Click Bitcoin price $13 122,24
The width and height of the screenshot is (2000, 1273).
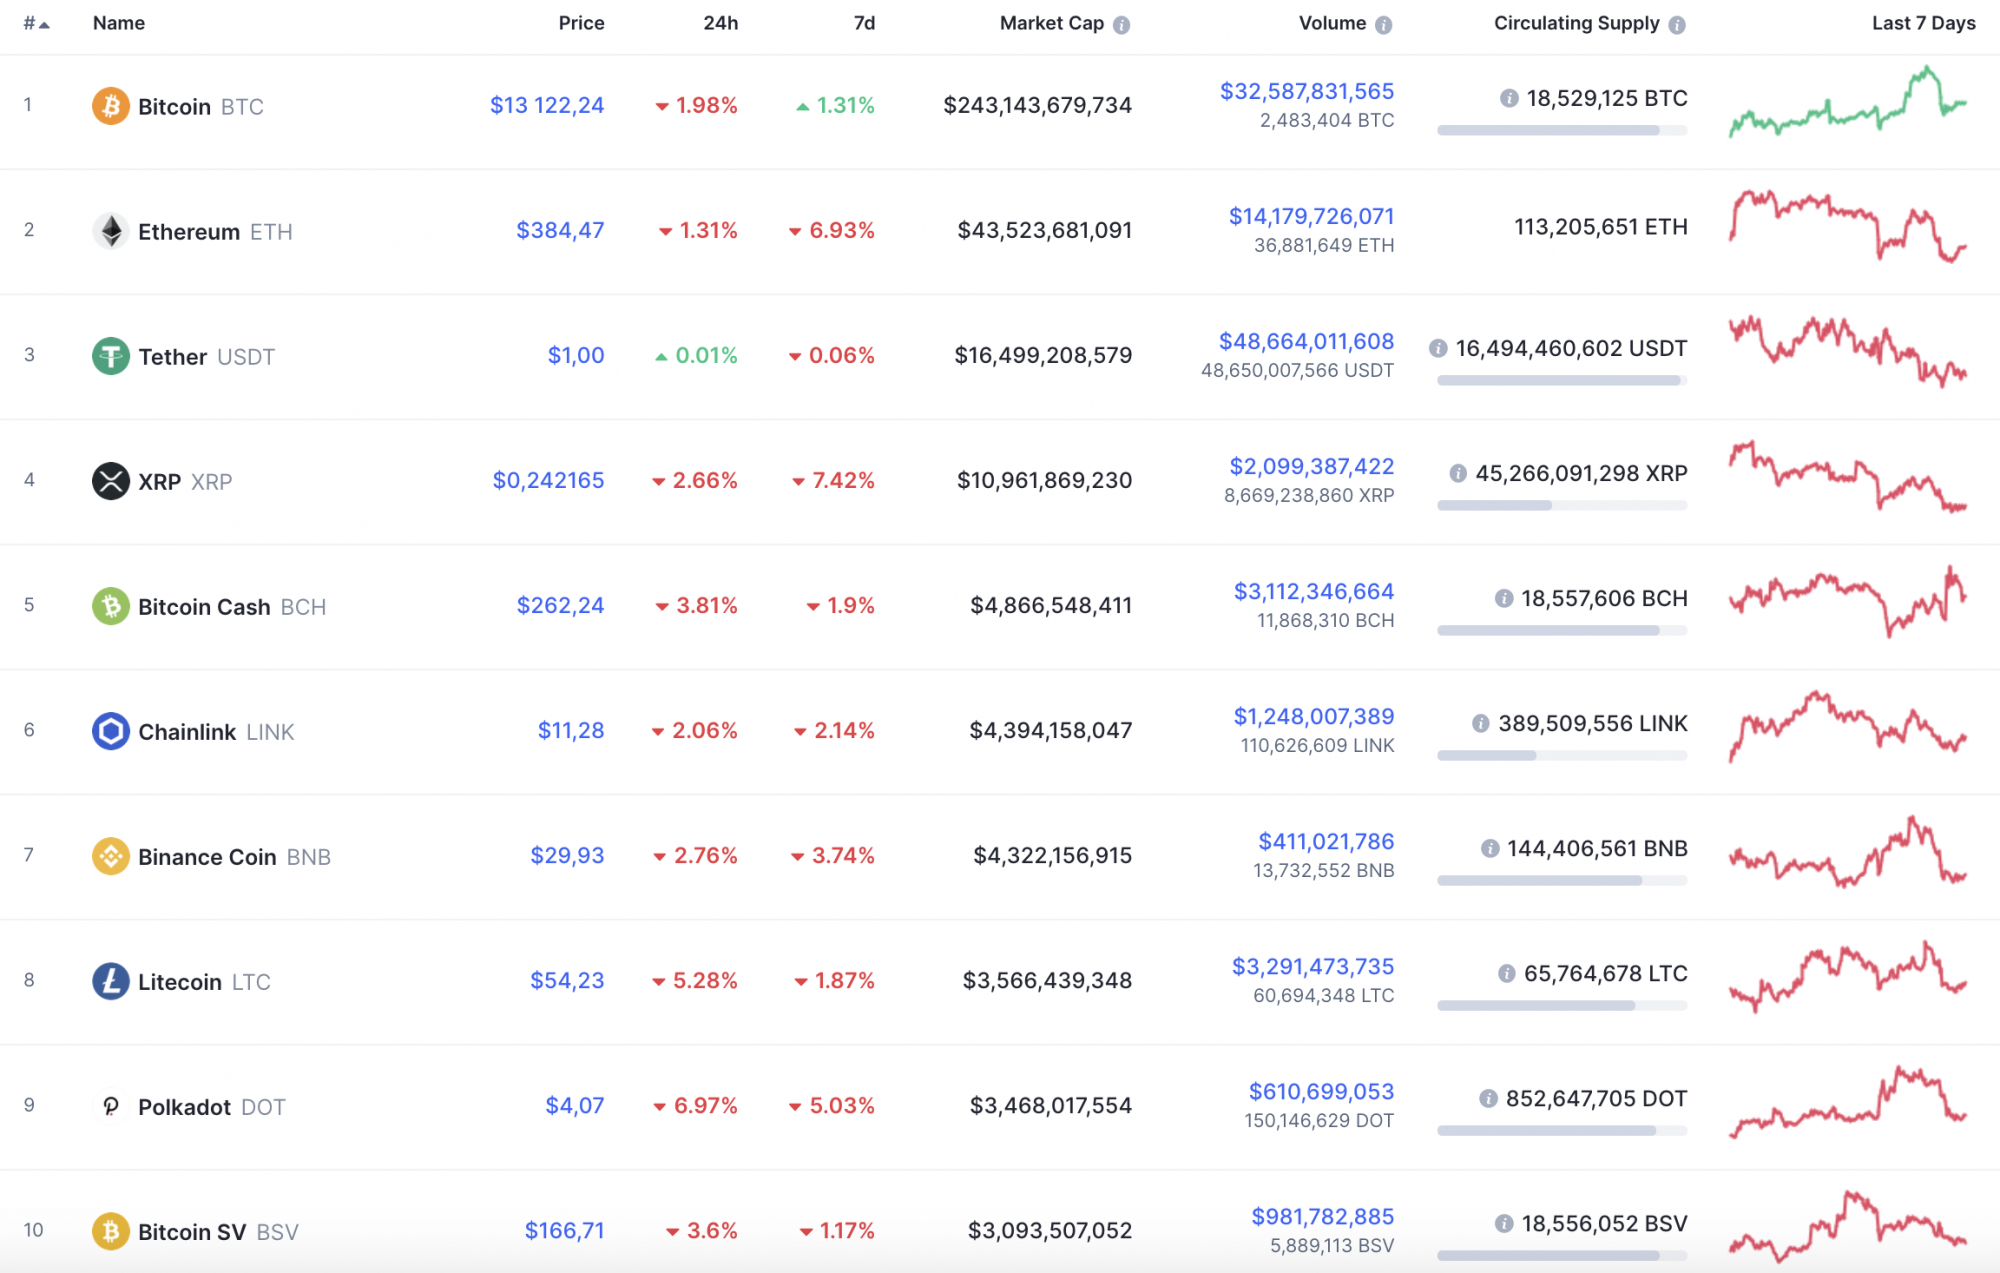click(x=547, y=105)
